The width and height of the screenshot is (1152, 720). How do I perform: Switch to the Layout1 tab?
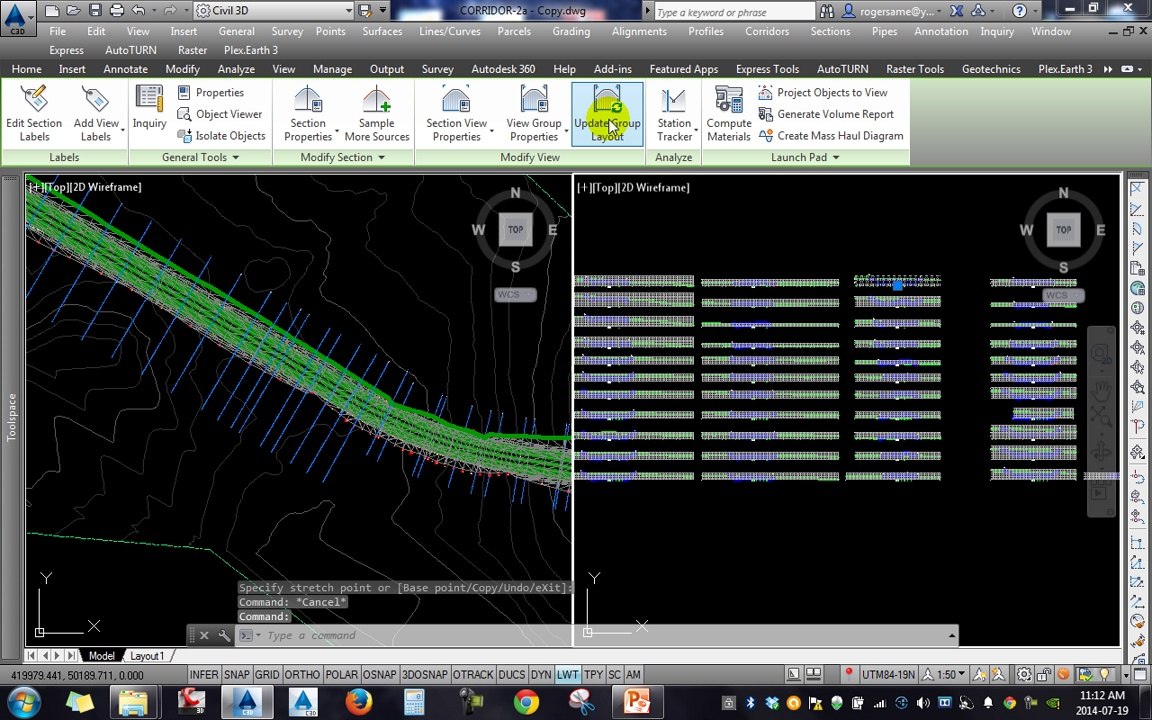tap(146, 655)
